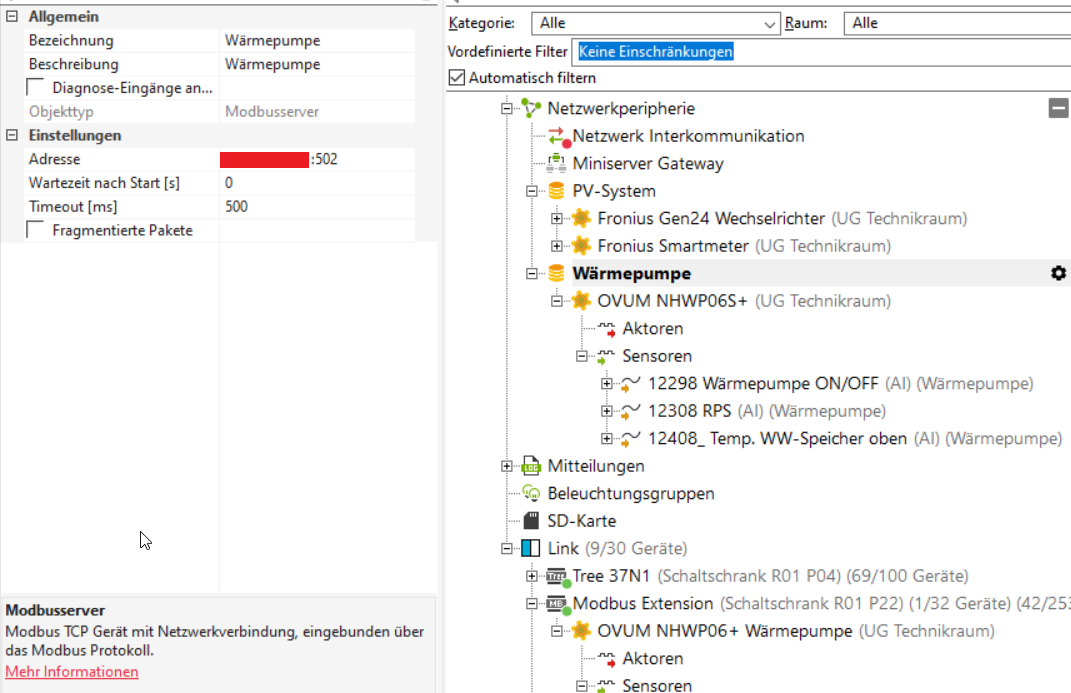Click the minus button beside Netzwerkperipherie
The height and width of the screenshot is (693, 1071).
[x=1058, y=108]
